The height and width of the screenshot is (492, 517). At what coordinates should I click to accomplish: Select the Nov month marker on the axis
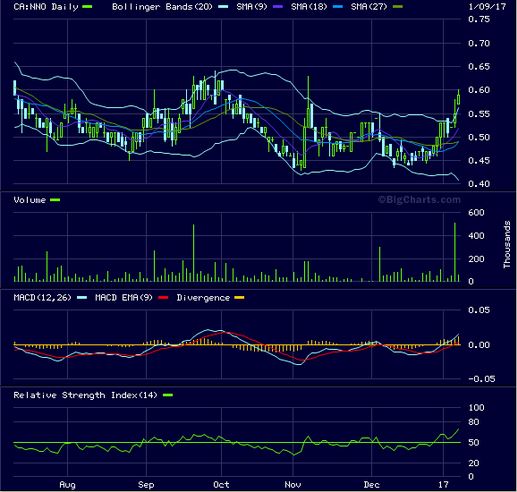[293, 485]
